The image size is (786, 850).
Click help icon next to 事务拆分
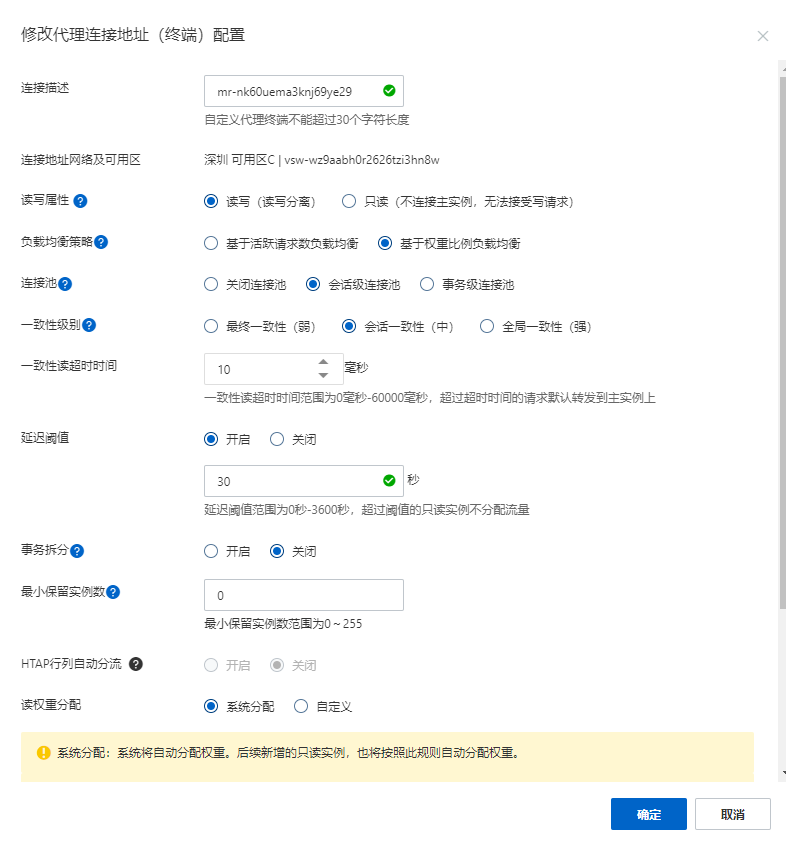[77, 551]
